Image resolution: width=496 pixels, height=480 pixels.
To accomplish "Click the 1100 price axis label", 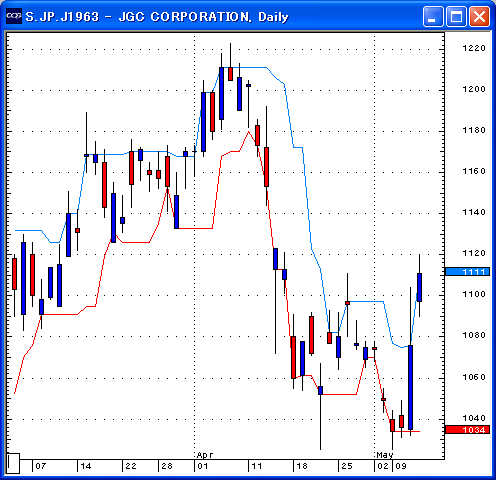I will pyautogui.click(x=474, y=294).
